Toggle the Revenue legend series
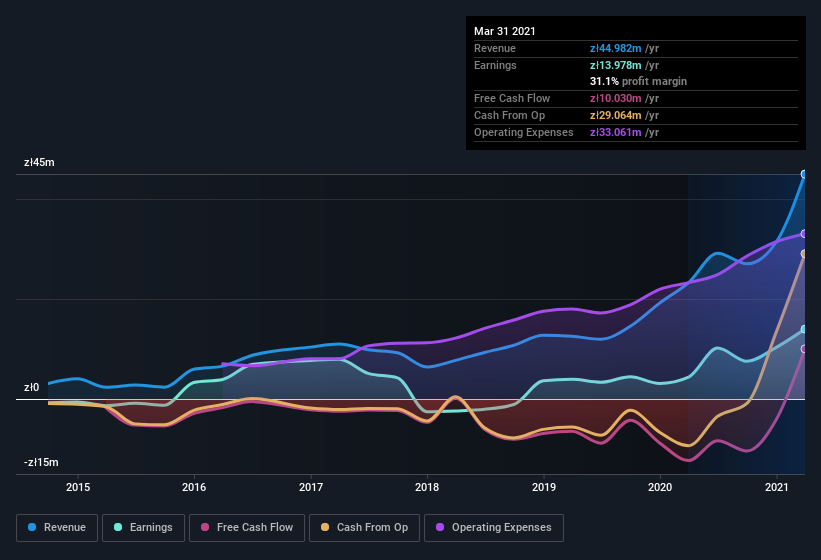The height and width of the screenshot is (560, 821). pos(58,527)
